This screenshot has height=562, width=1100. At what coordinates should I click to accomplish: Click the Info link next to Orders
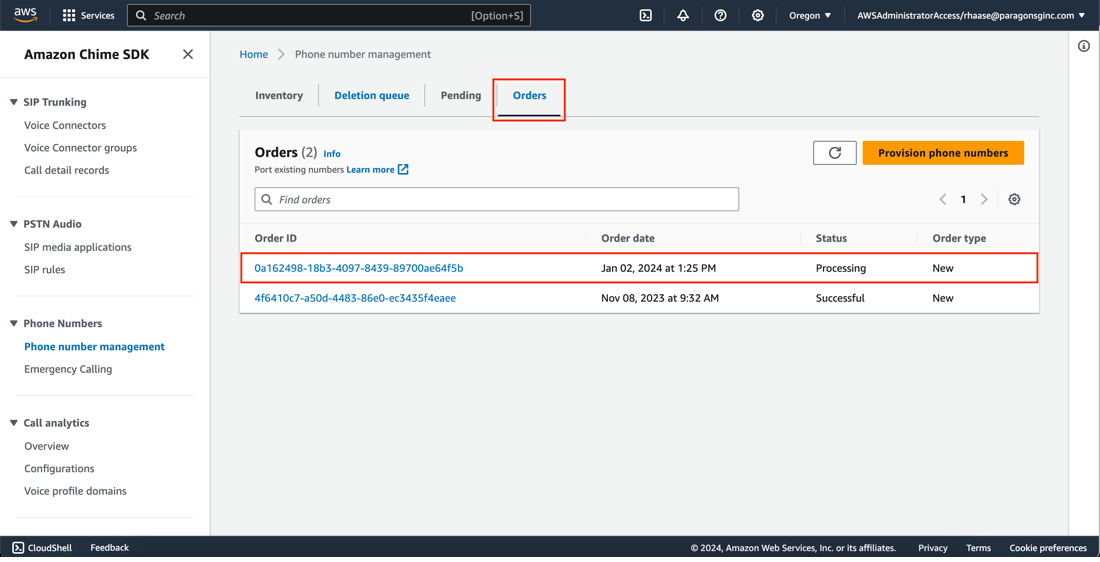coord(332,154)
